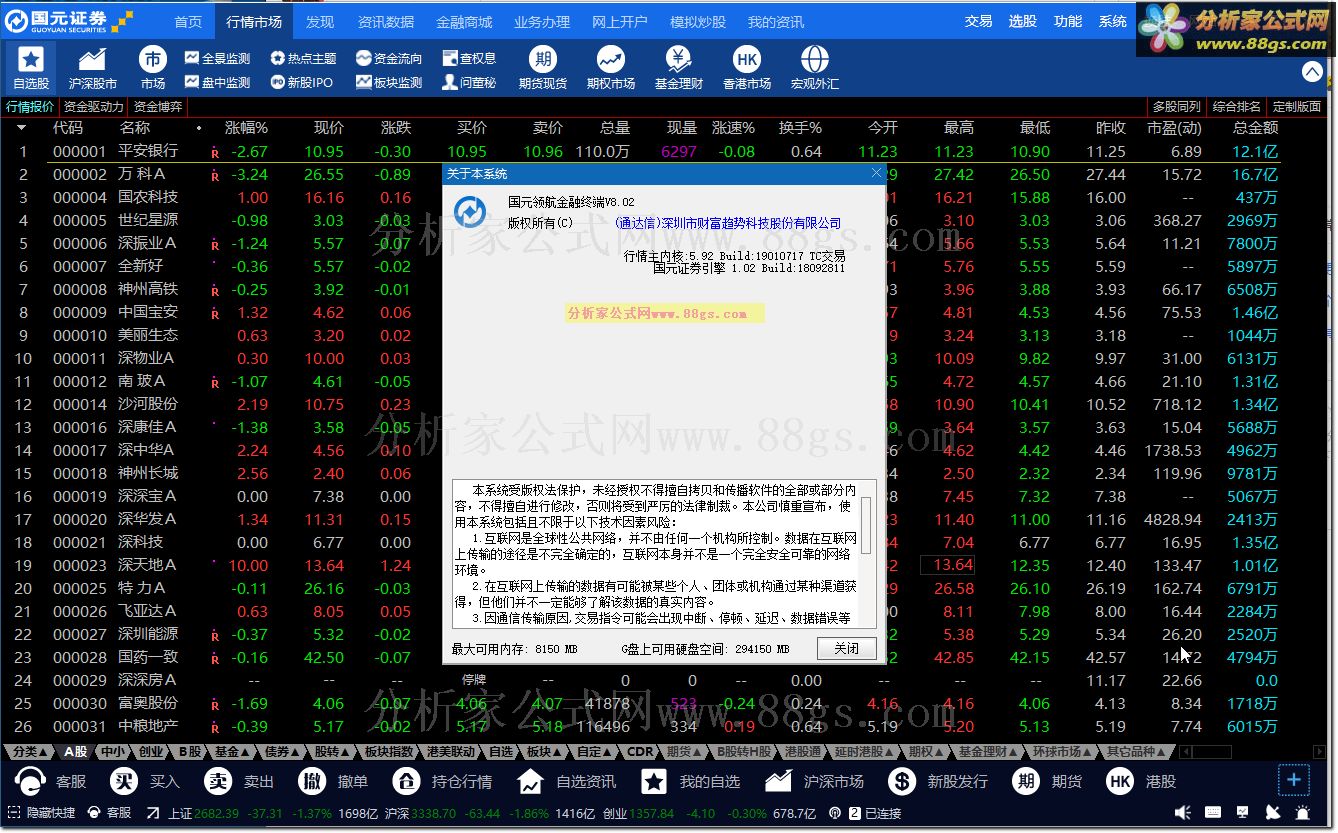Expand the 债券▲ tab menu
Screen dimensions: 1338x833
pyautogui.click(x=282, y=752)
